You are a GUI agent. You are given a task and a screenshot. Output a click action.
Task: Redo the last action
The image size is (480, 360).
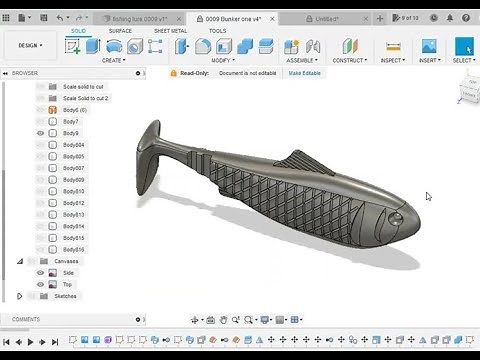click(79, 18)
